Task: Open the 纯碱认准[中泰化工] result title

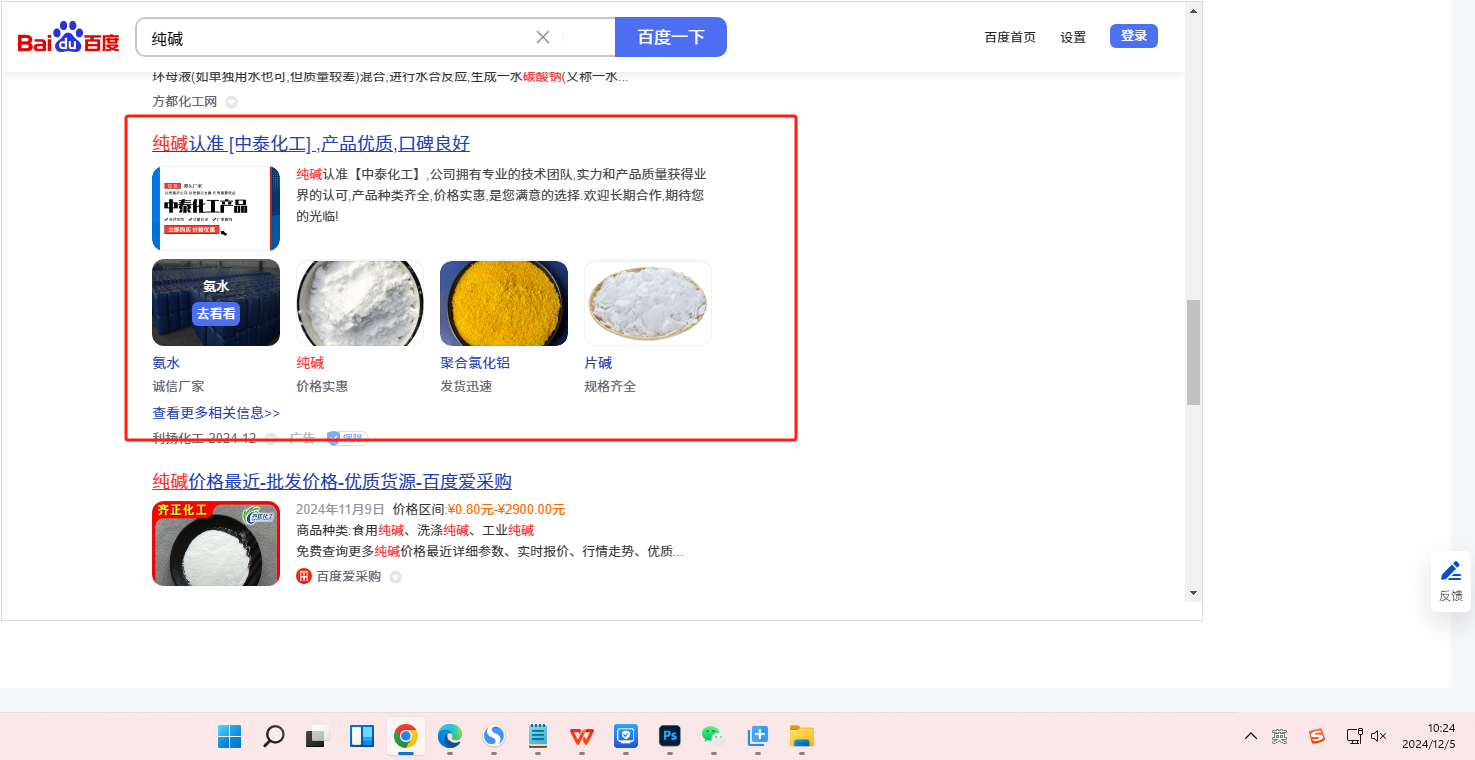Action: 311,143
